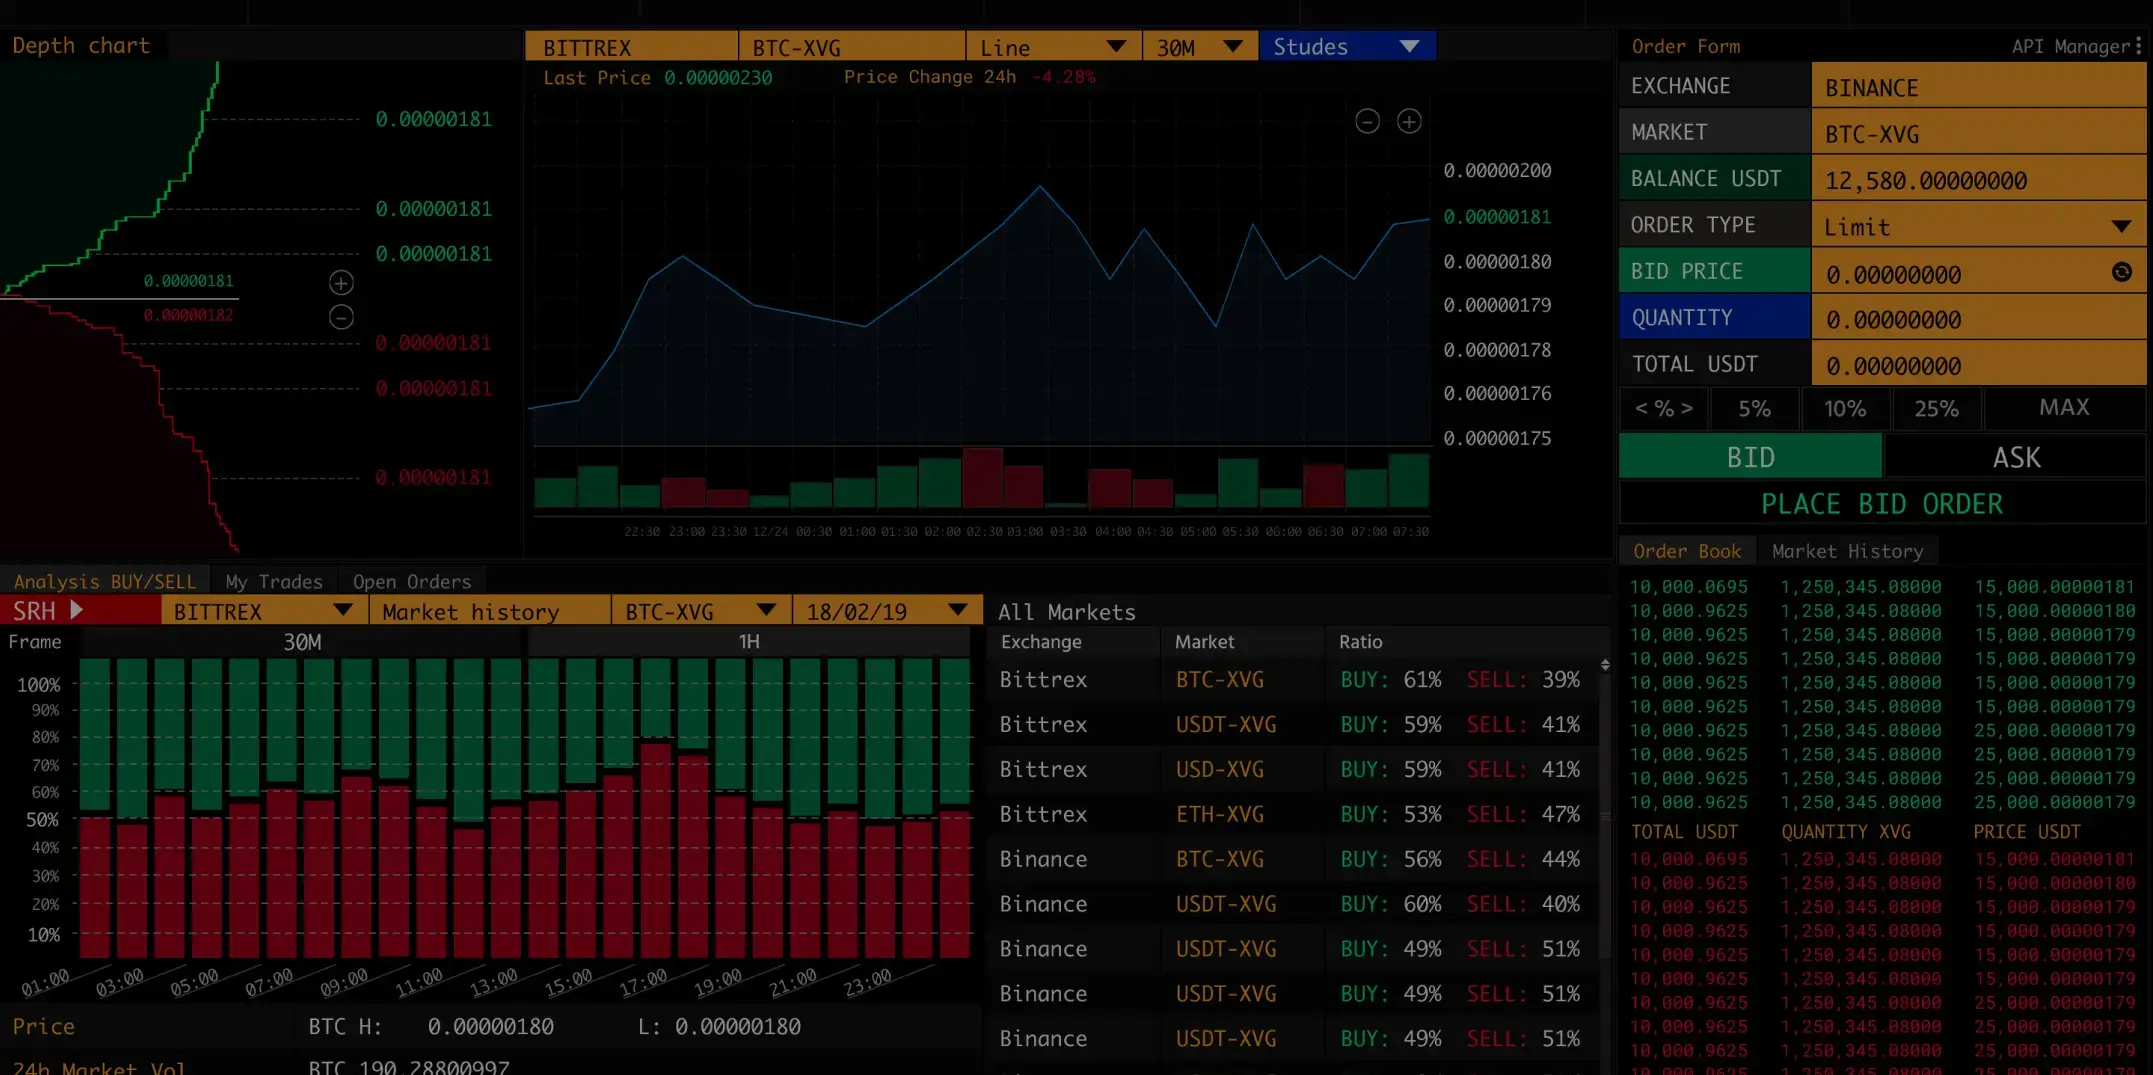Click the Market history selector

pyautogui.click(x=489, y=611)
